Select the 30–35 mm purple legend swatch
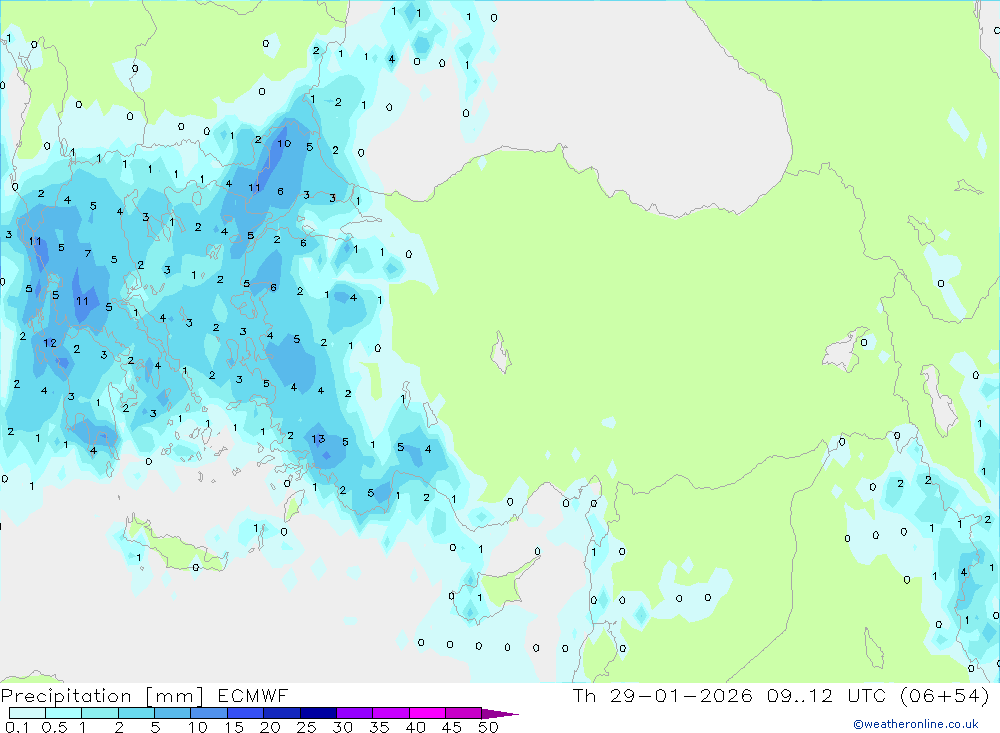The width and height of the screenshot is (1000, 733). click(355, 713)
